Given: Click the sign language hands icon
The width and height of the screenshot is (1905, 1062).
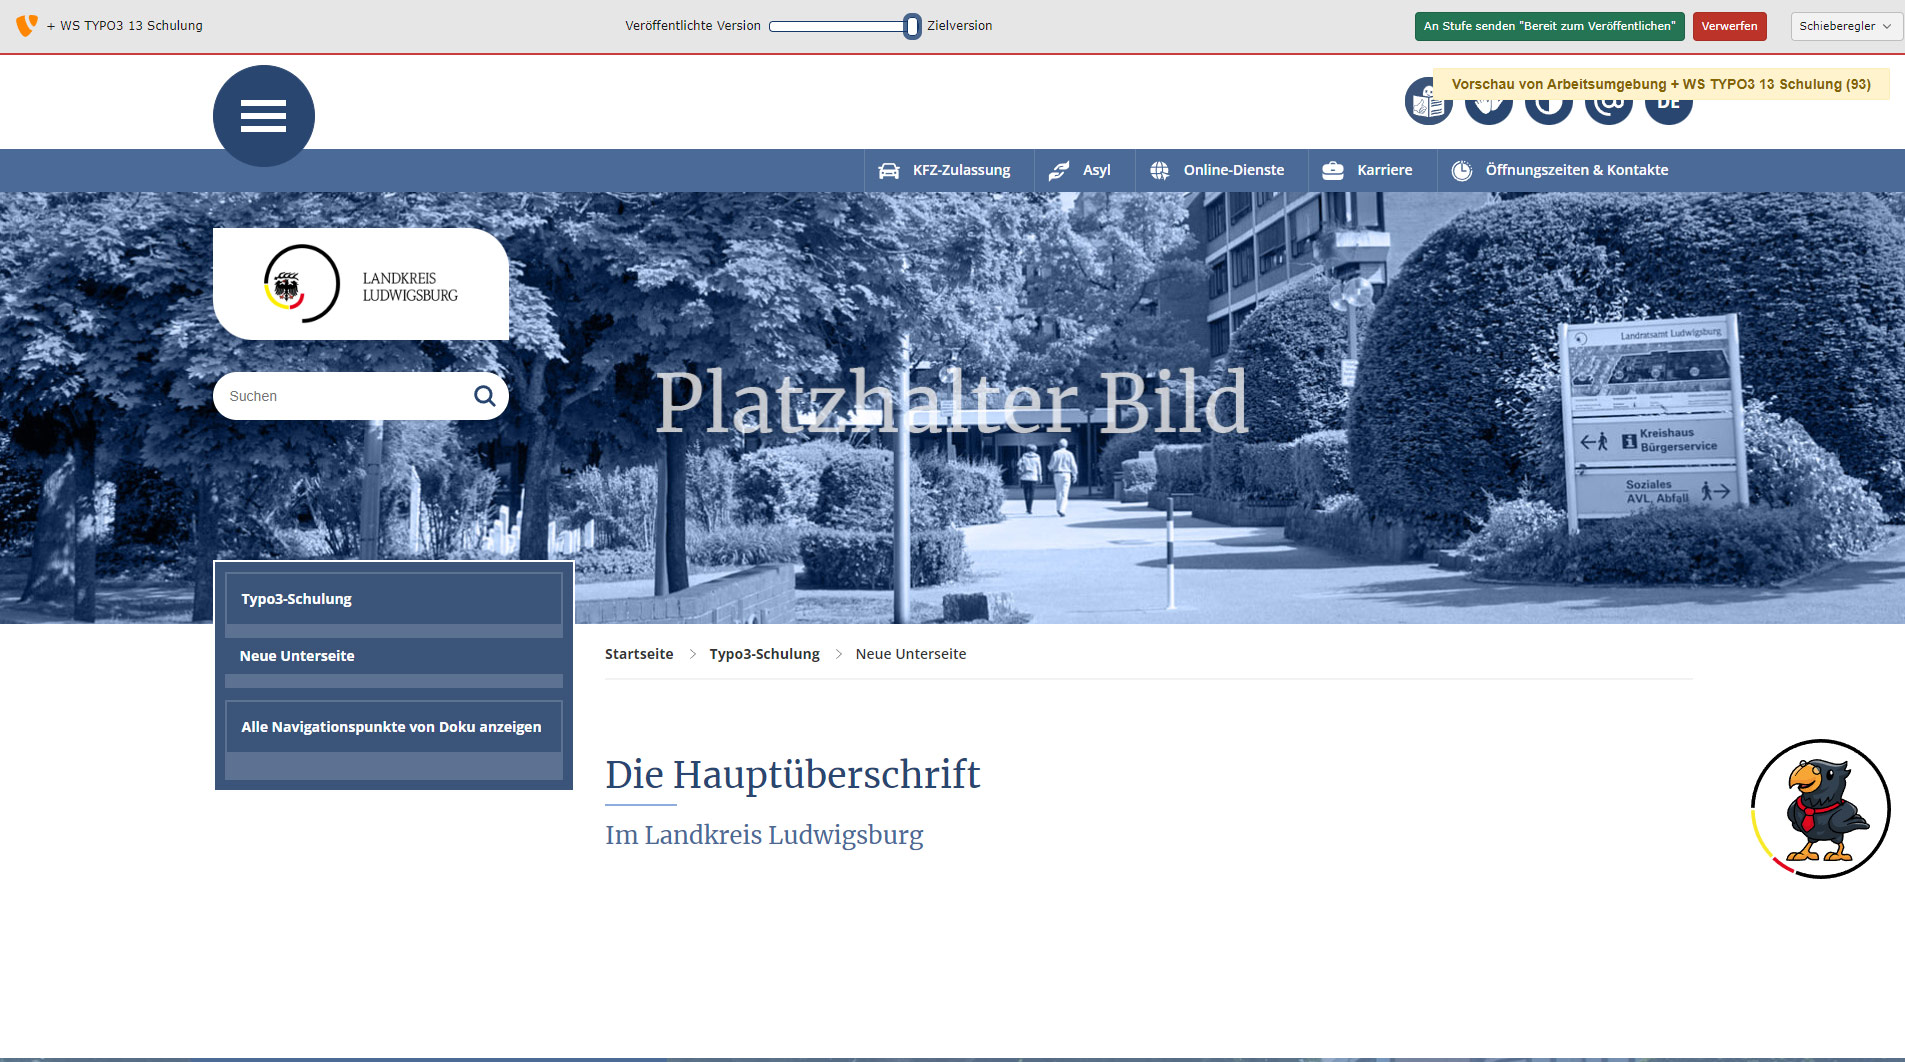Looking at the screenshot, I should pos(1488,112).
